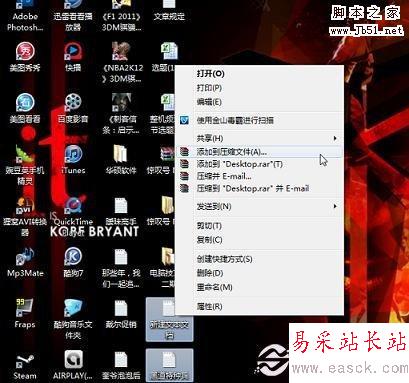Select the highlighted 新建文本文档 file icon
Screen dimensions: 409x383
pos(169,319)
